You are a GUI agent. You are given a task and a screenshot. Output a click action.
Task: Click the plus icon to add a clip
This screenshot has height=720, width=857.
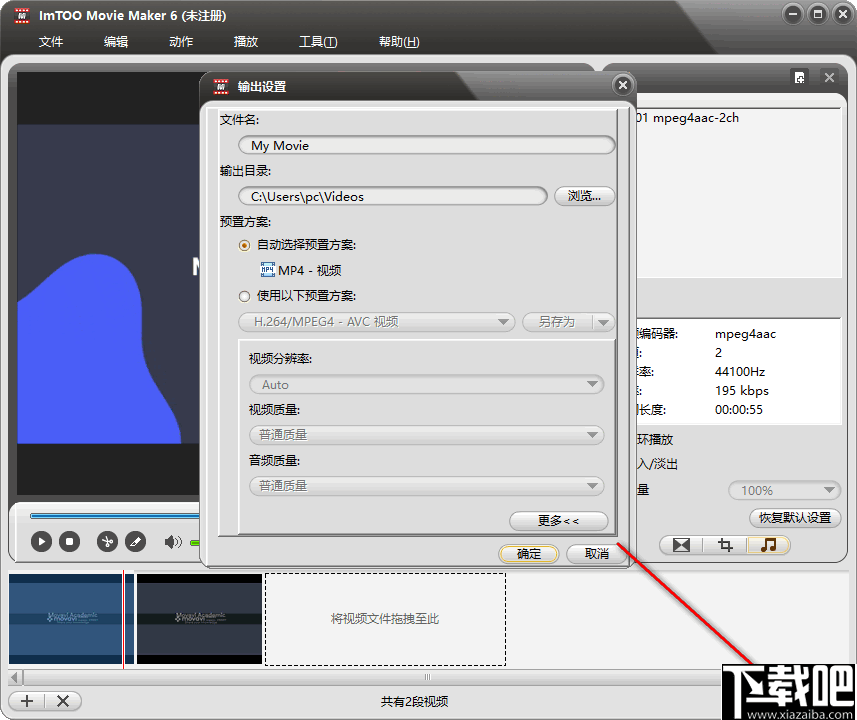tap(26, 700)
